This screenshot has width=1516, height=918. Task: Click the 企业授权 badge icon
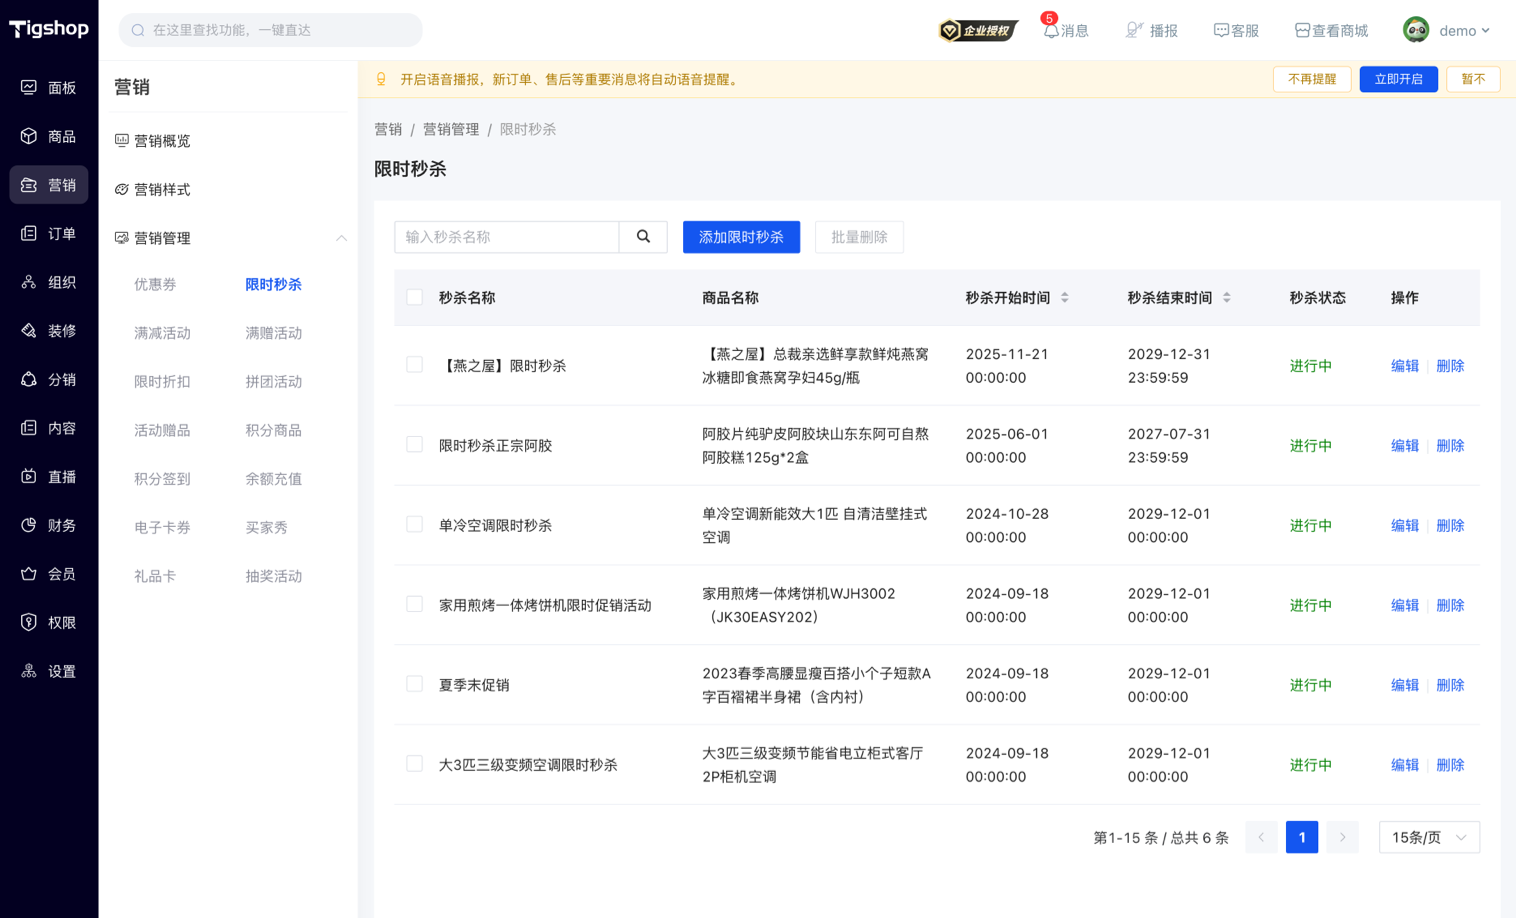point(978,30)
